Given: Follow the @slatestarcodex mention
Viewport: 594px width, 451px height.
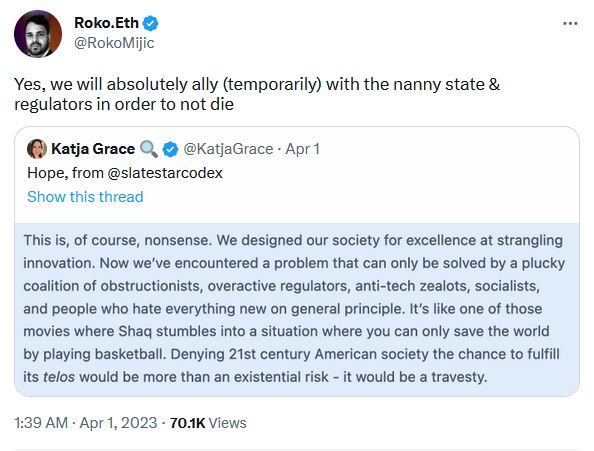Looking at the screenshot, I should click(x=165, y=173).
